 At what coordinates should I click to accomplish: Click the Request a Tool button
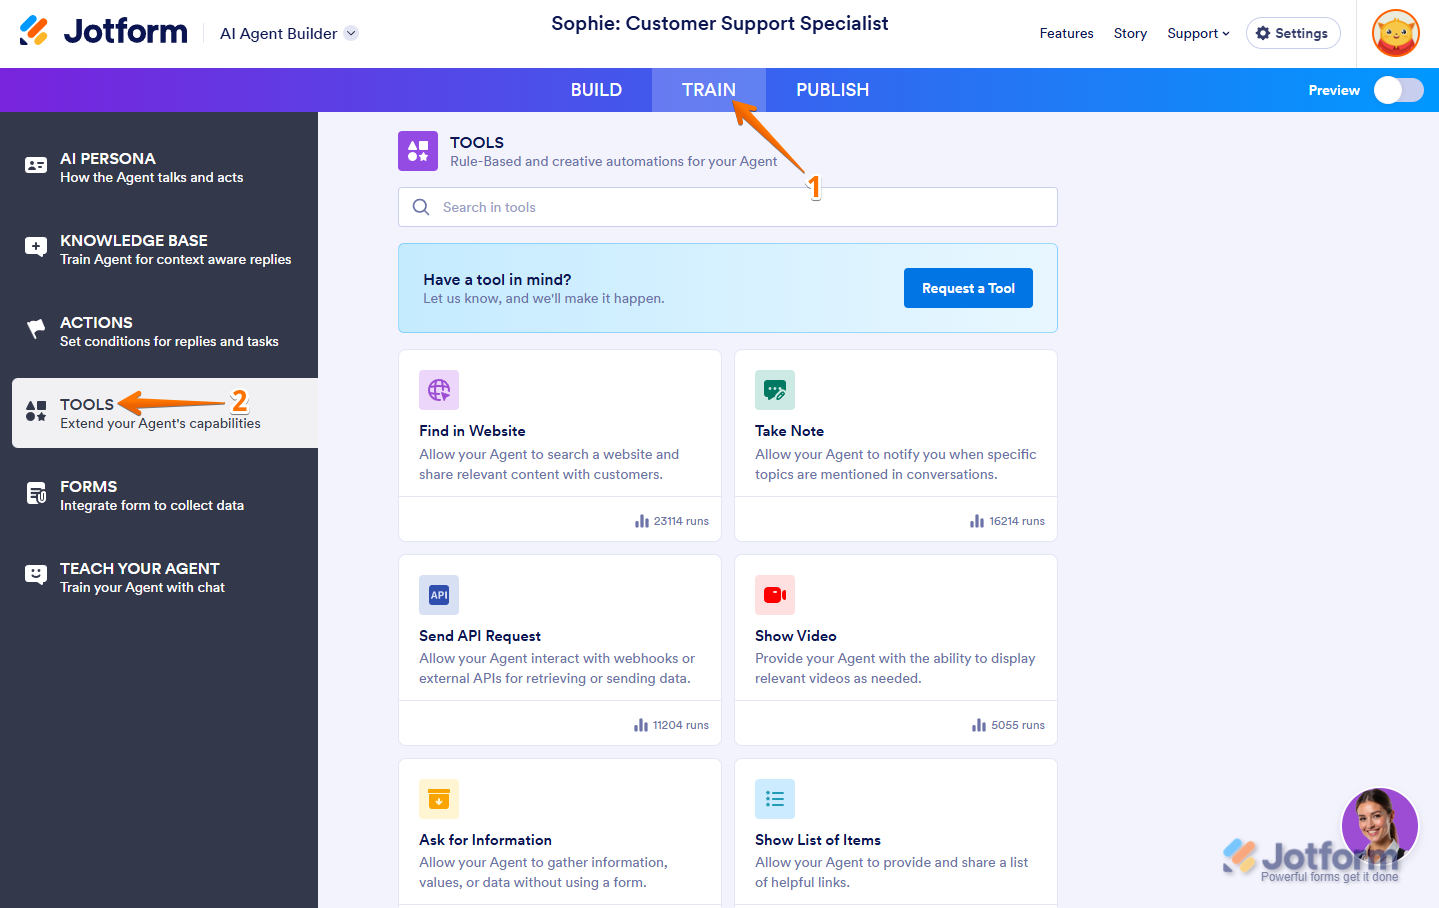tap(968, 288)
